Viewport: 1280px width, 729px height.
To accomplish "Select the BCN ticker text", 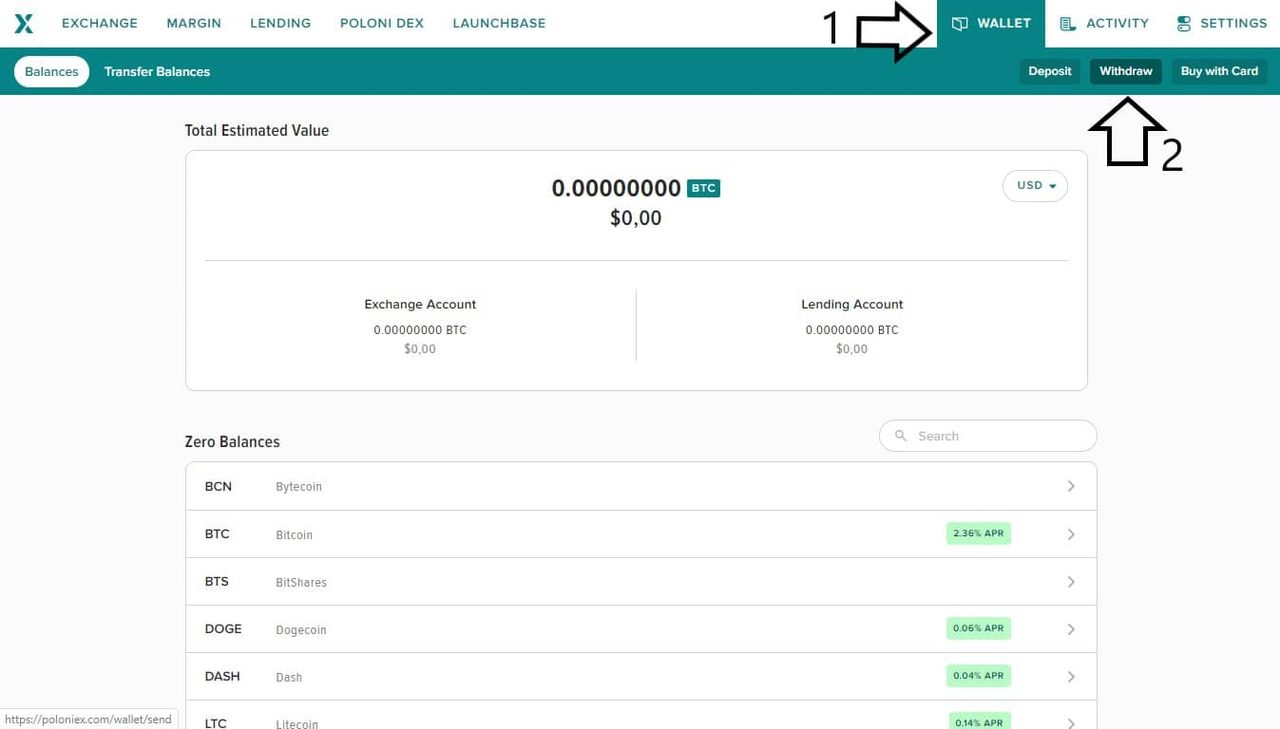I will click(x=218, y=486).
